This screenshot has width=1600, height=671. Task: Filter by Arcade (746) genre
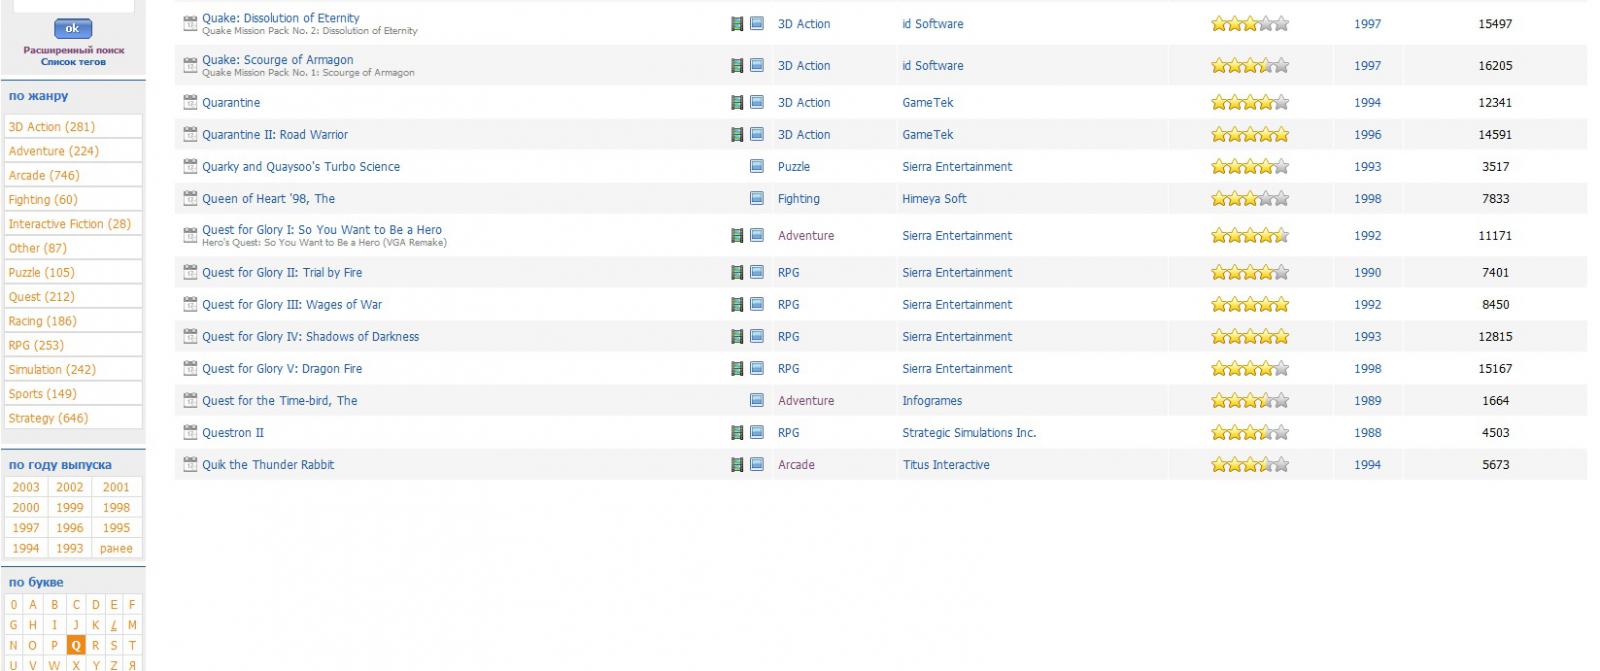pyautogui.click(x=44, y=176)
